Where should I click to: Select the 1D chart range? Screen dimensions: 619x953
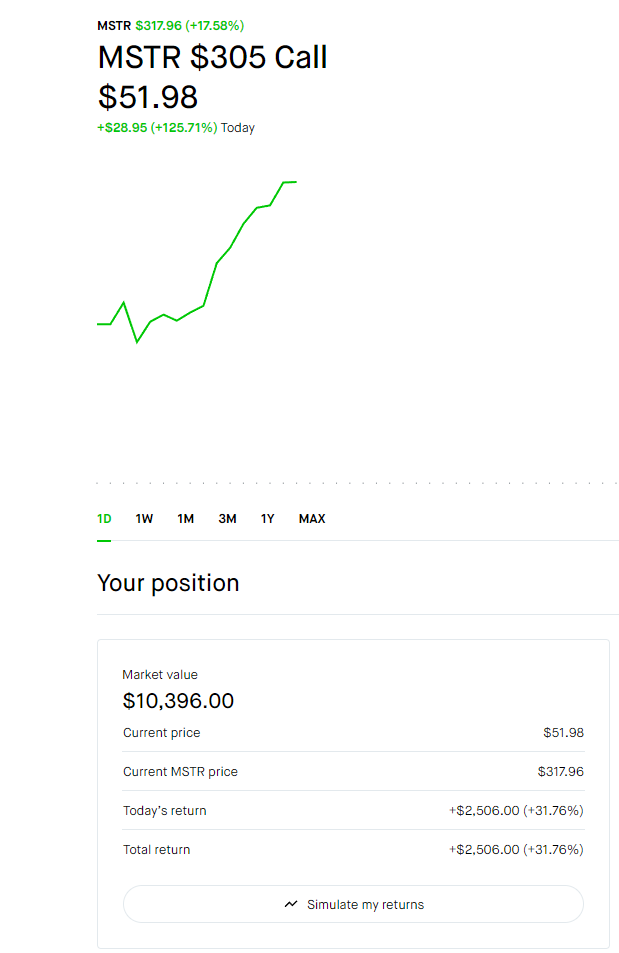(x=104, y=518)
